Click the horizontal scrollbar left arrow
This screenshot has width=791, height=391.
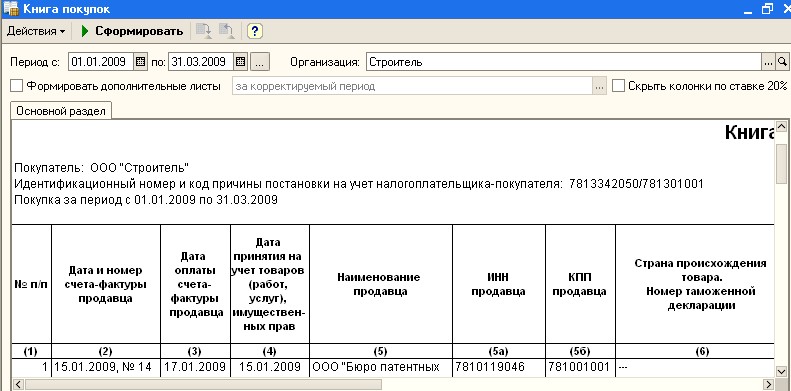pos(17,384)
